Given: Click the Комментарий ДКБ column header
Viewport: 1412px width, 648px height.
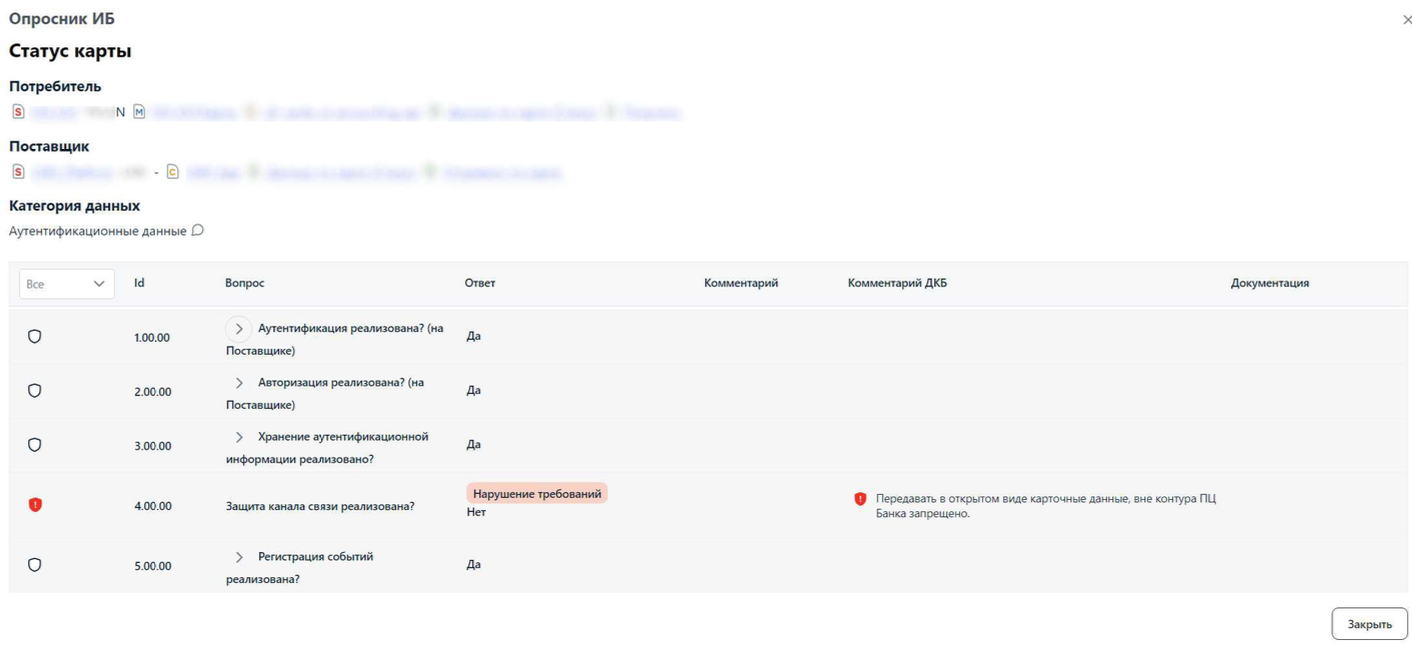Looking at the screenshot, I should coord(897,283).
